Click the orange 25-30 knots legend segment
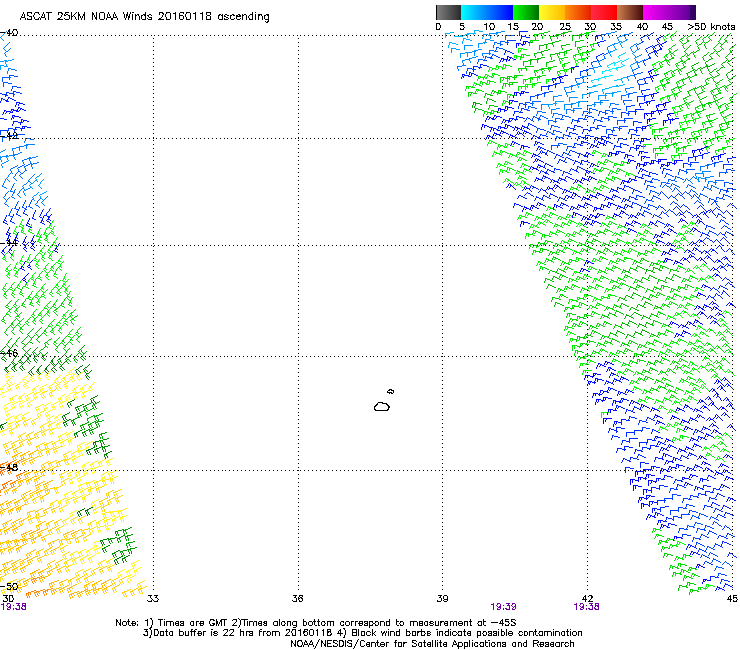The width and height of the screenshot is (740, 650). 578,12
